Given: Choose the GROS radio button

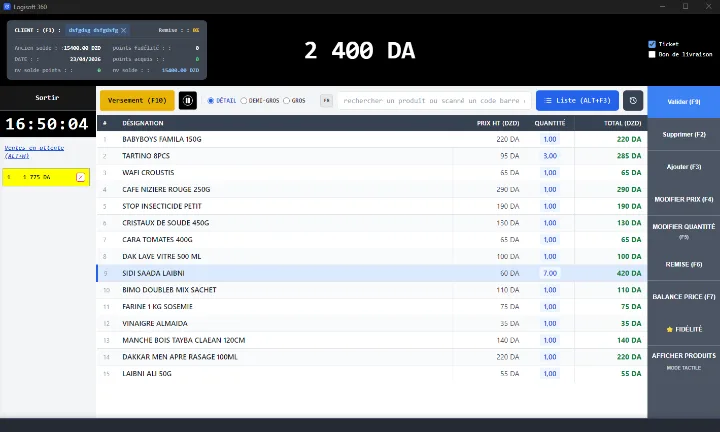Looking at the screenshot, I should click(287, 101).
